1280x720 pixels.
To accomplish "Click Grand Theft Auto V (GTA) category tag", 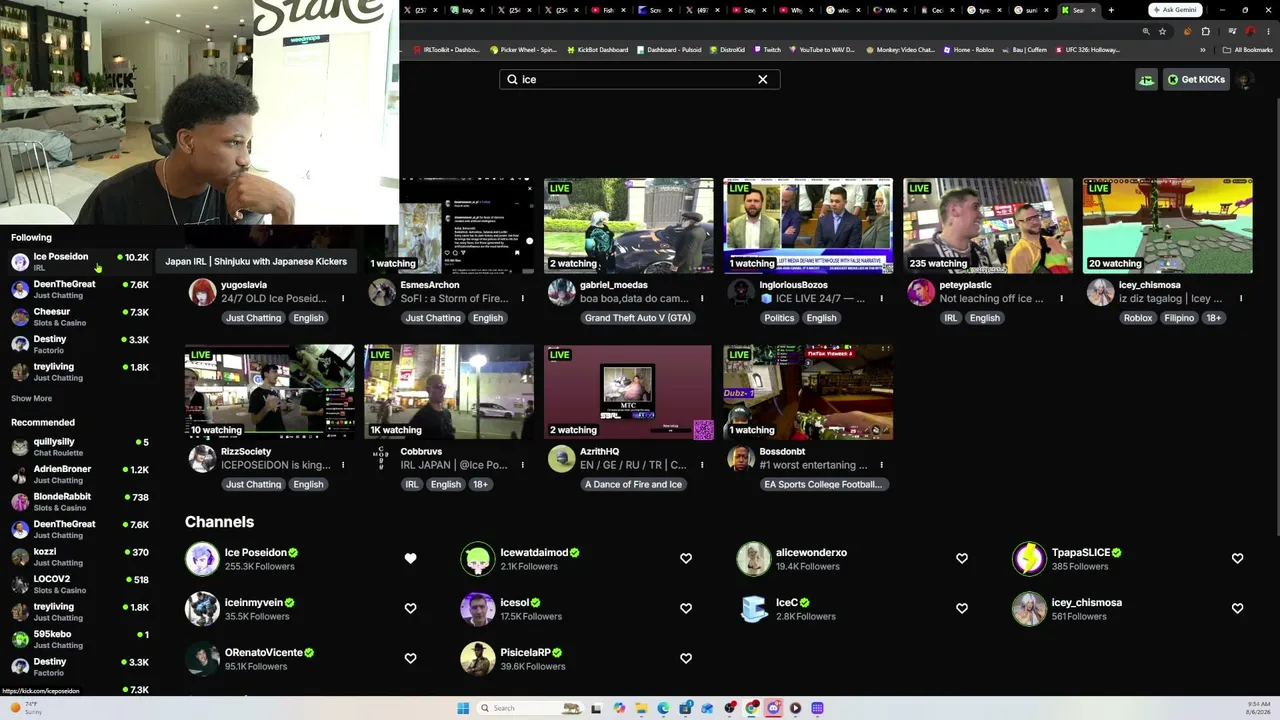I will 637,318.
